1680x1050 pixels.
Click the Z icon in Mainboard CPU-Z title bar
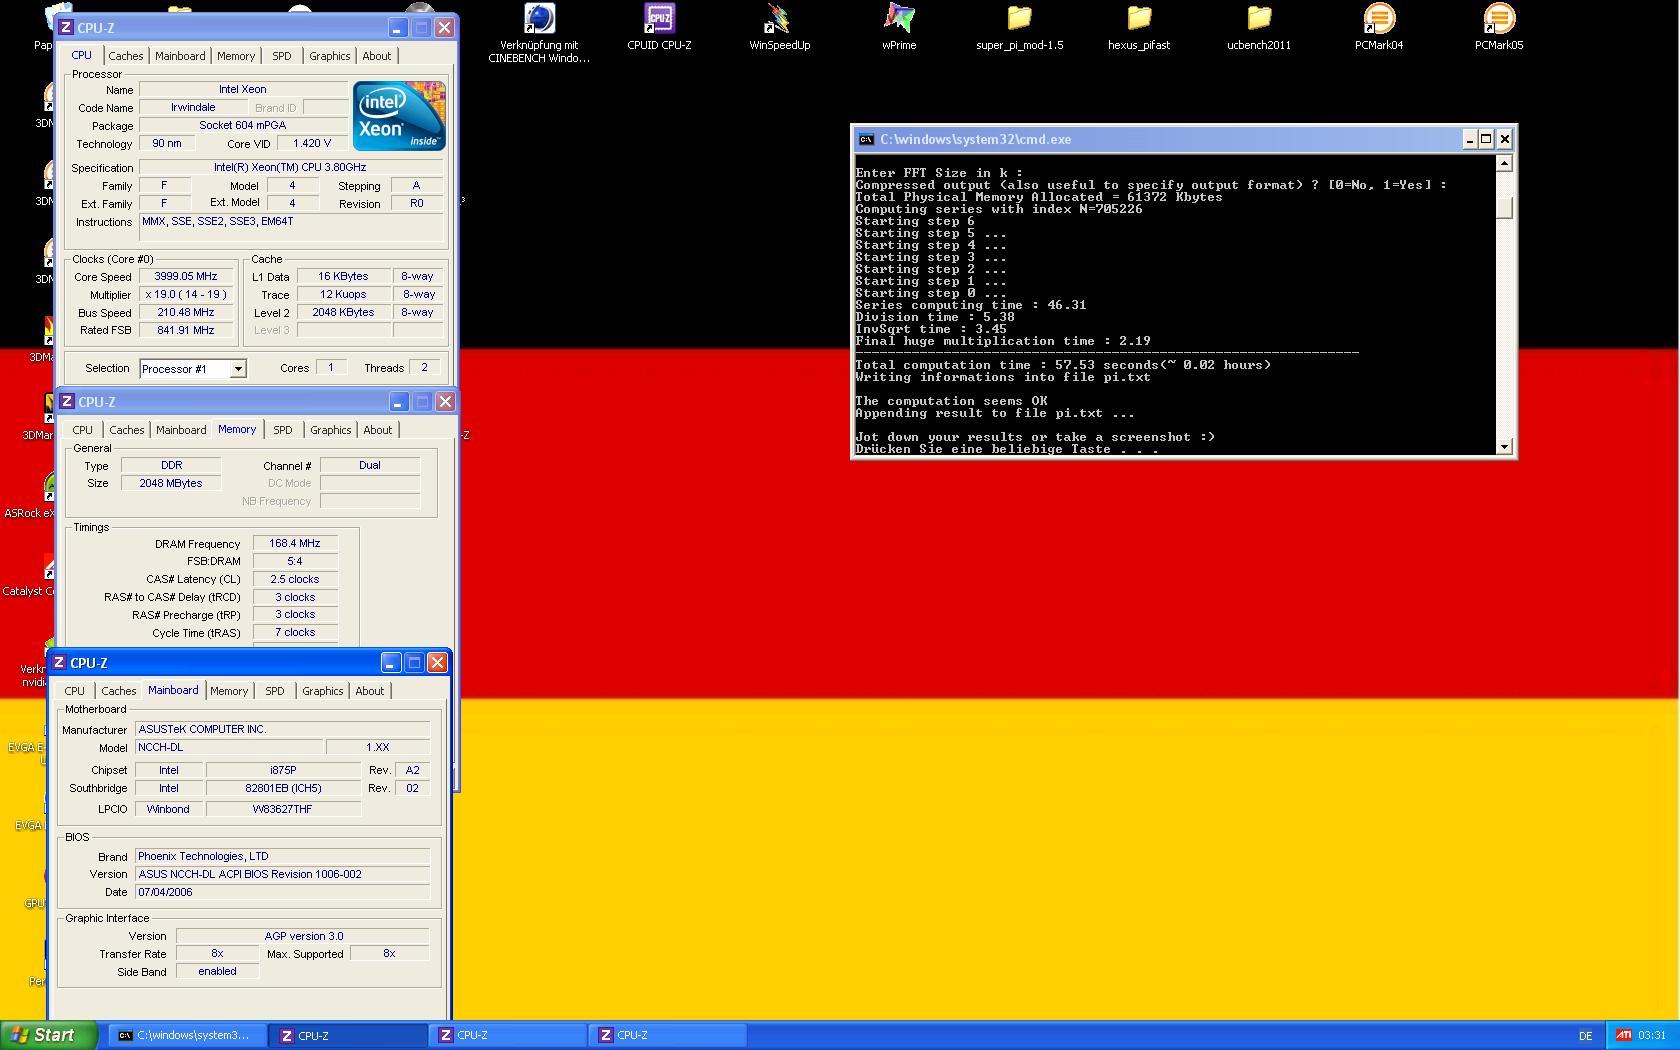coord(59,663)
